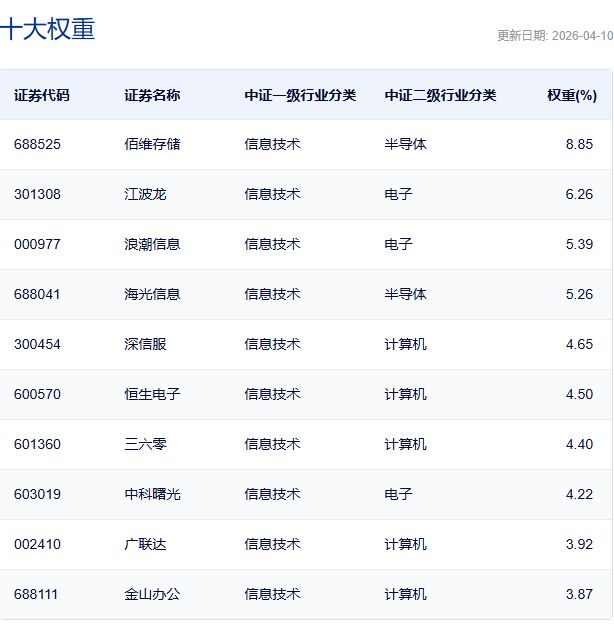This screenshot has width=614, height=626.
Task: Click 半导体 in the 海光信息 row
Action: pos(405,294)
